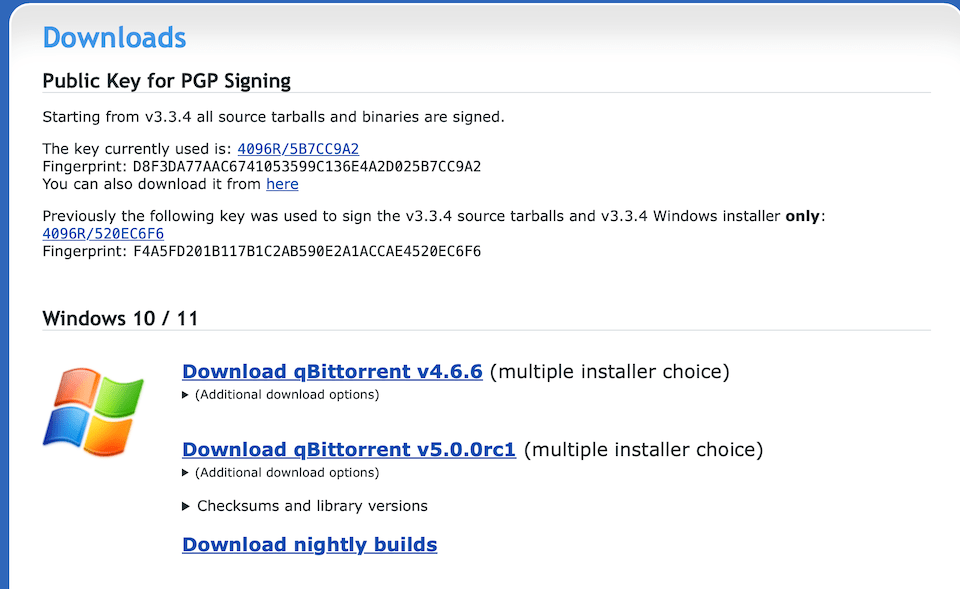This screenshot has height=589, width=960.
Task: Expand Checksums and library versions
Action: 305,506
